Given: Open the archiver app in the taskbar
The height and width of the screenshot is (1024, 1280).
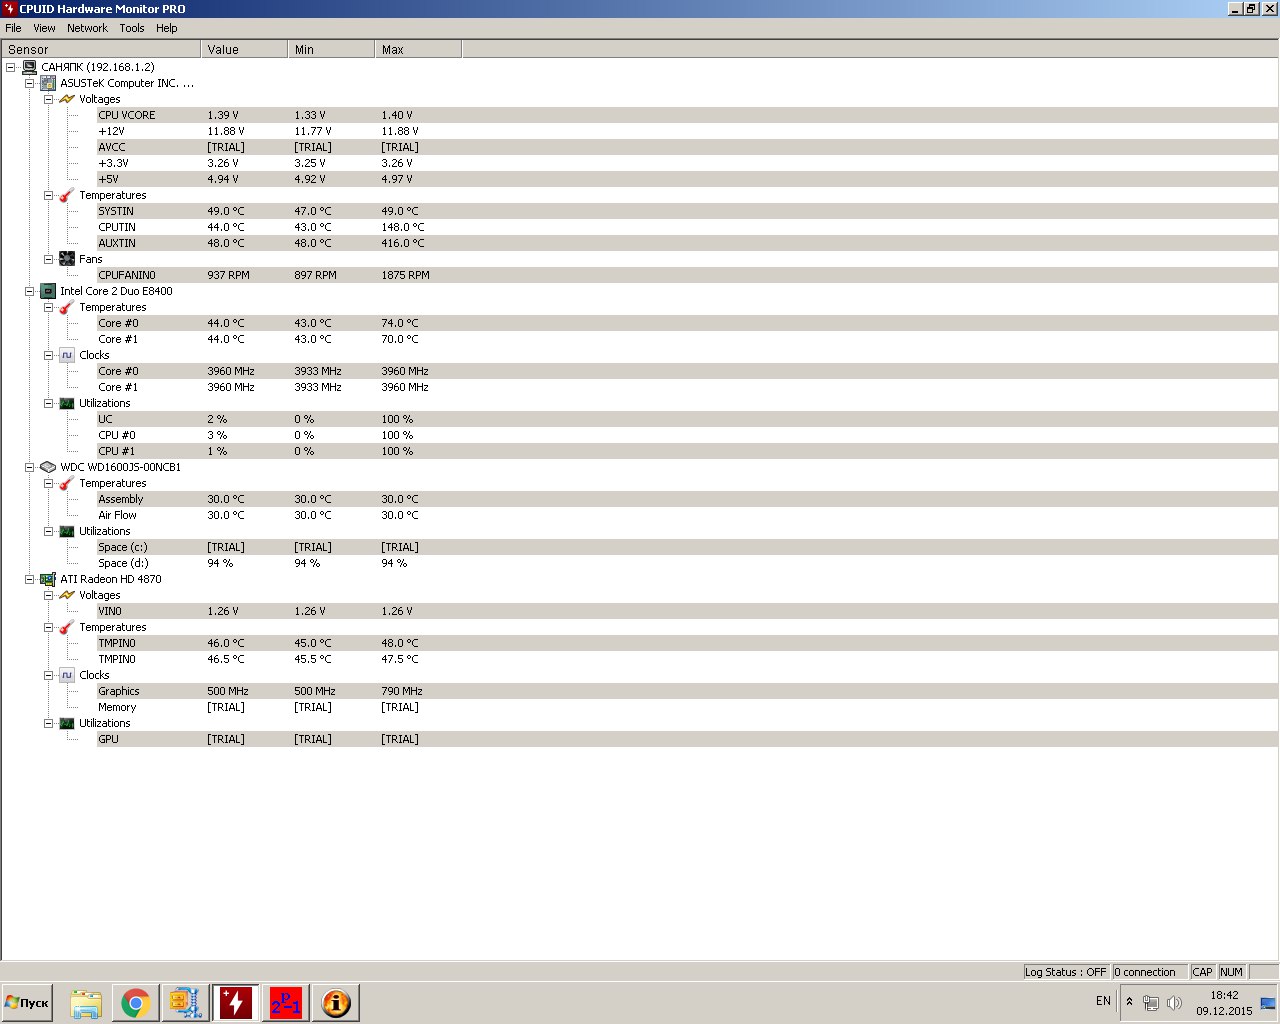Looking at the screenshot, I should coord(186,1003).
